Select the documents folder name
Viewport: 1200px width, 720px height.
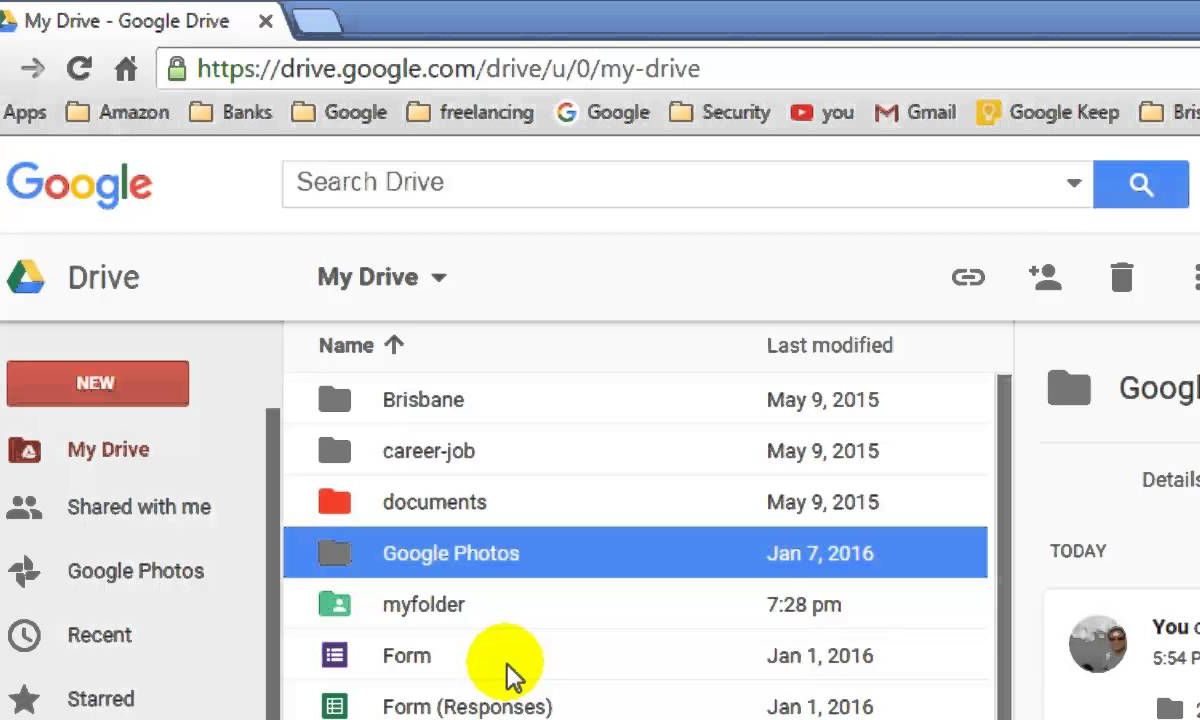click(x=435, y=502)
